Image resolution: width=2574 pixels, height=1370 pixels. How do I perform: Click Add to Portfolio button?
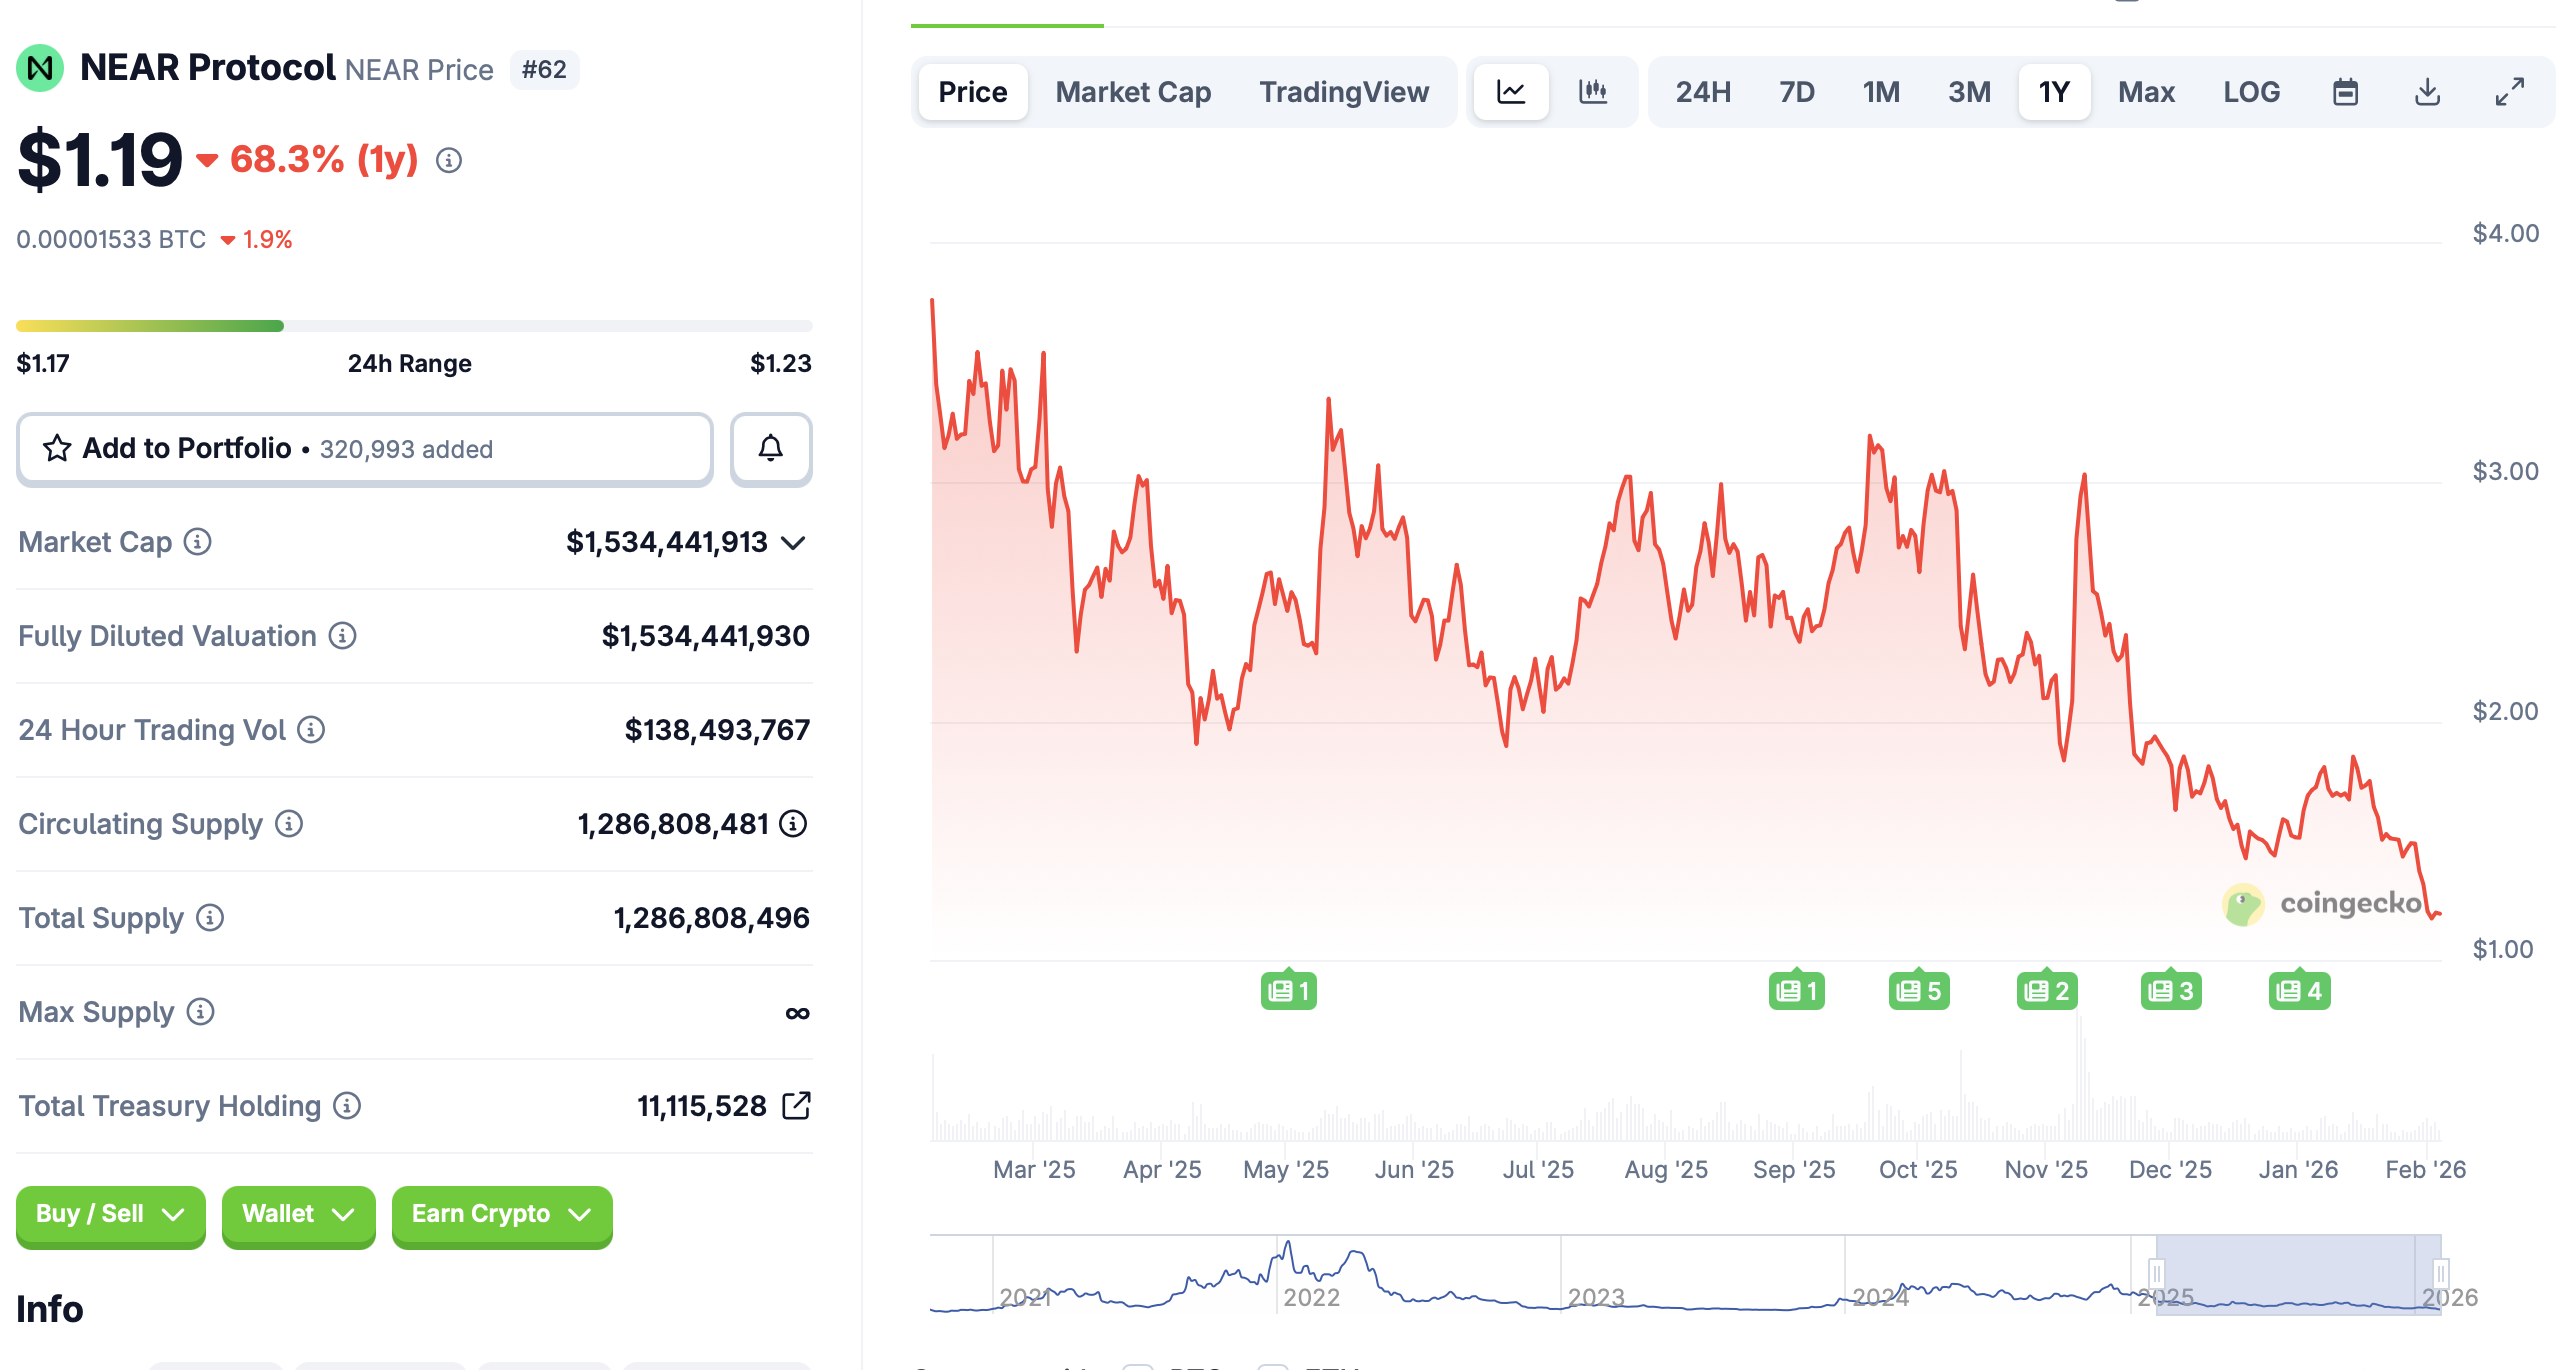(x=365, y=449)
